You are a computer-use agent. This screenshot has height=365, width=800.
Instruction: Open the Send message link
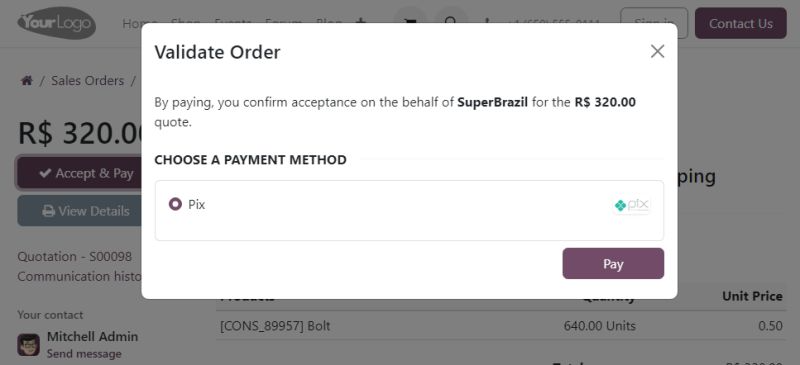point(84,354)
